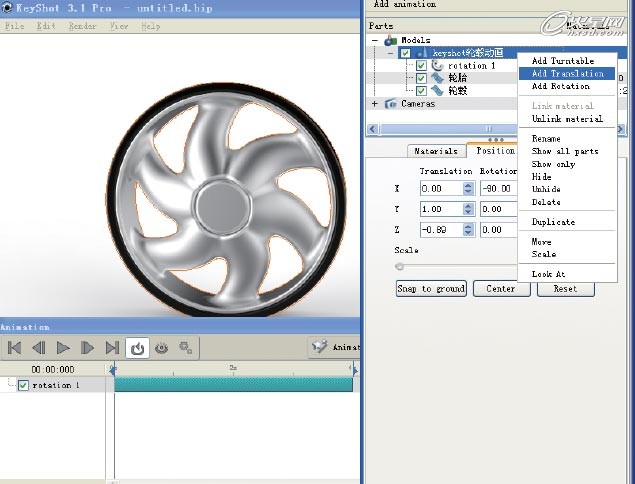
Task: Increase the Y translation spinner value
Action: [468, 205]
